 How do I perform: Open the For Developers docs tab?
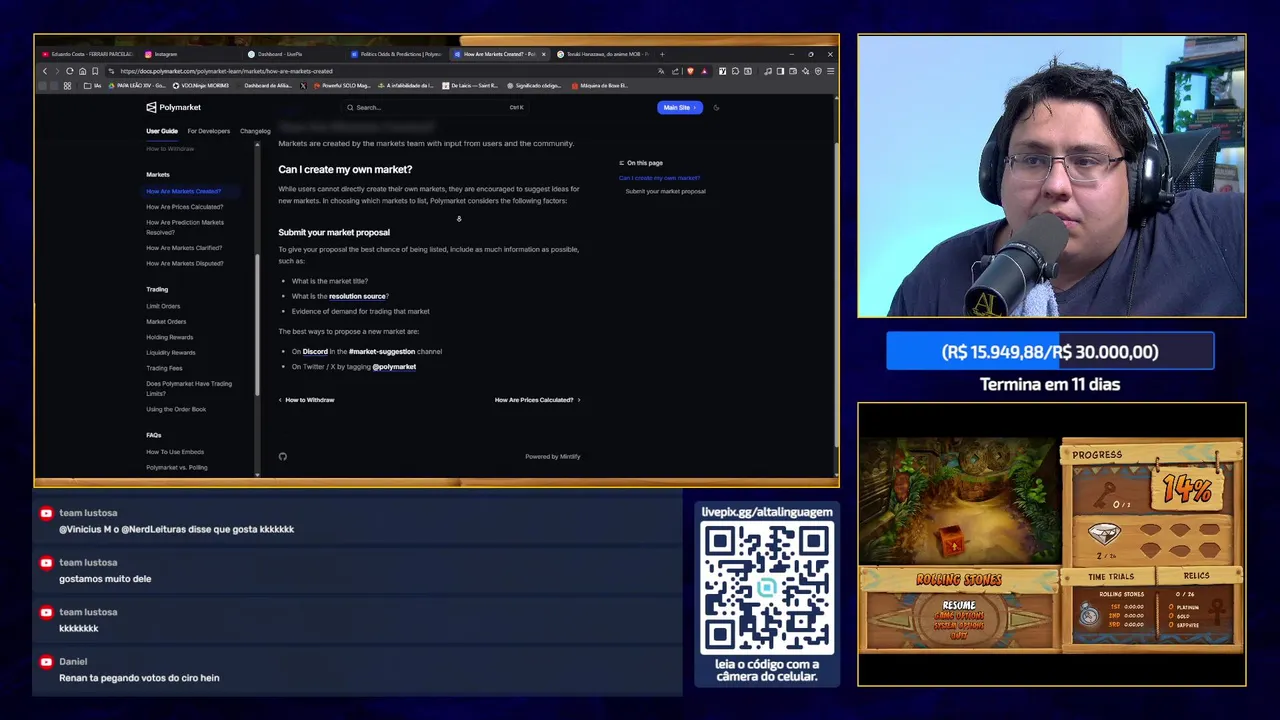coord(209,131)
